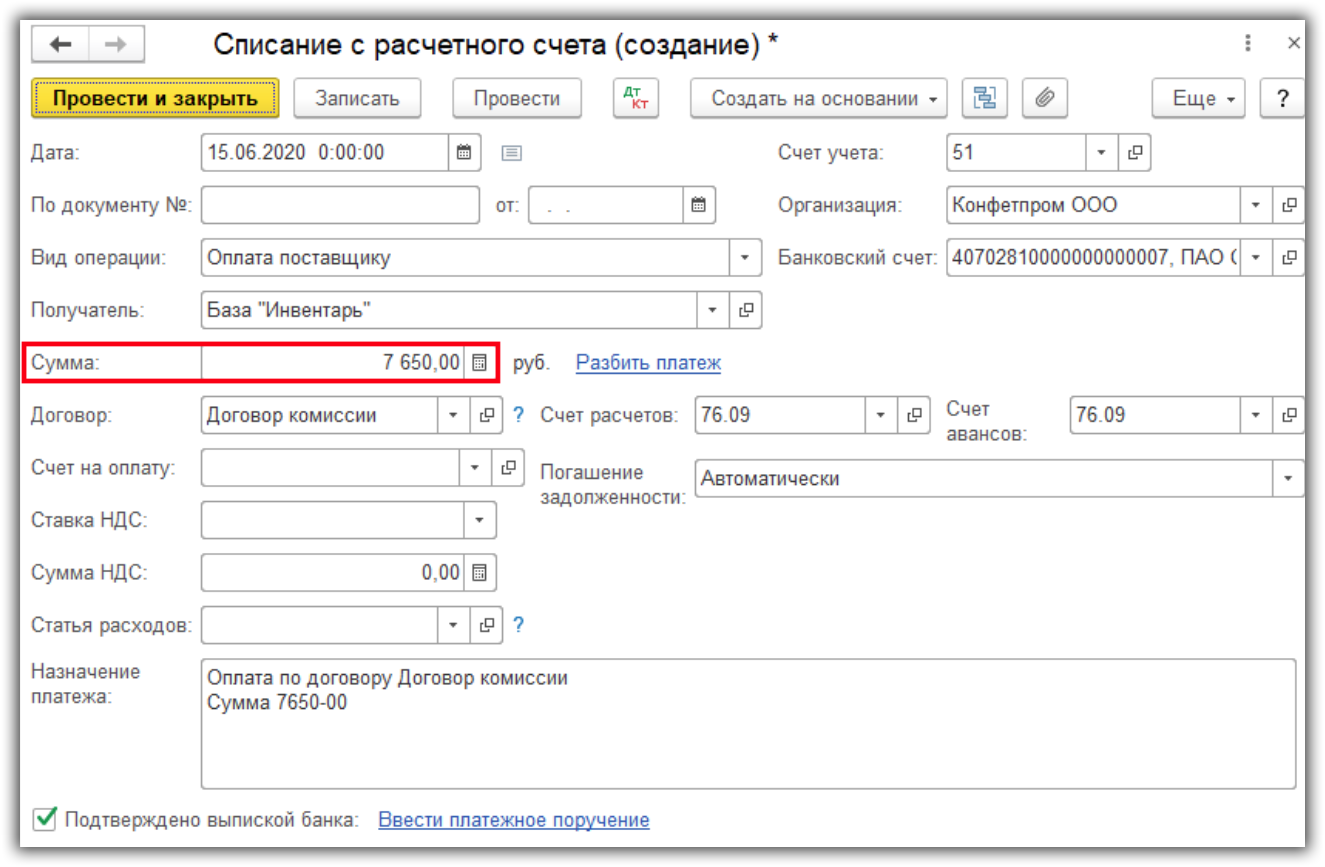Open the document structure icon in toolbar
The image size is (1325, 867).
click(985, 98)
